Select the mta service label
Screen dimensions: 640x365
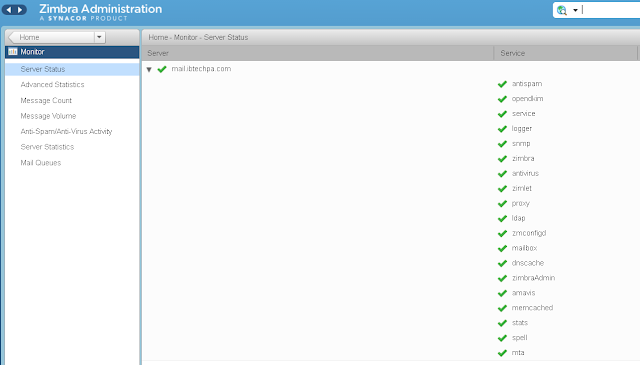tap(518, 353)
